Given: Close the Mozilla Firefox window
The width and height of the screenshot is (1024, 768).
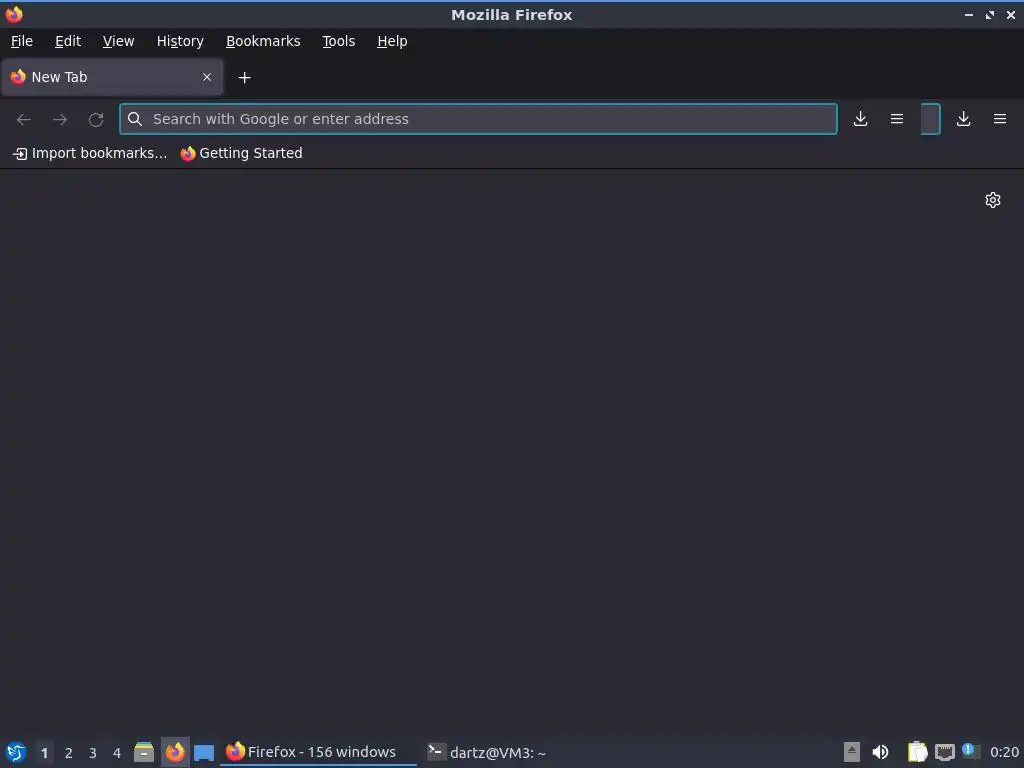Looking at the screenshot, I should click(1011, 14).
